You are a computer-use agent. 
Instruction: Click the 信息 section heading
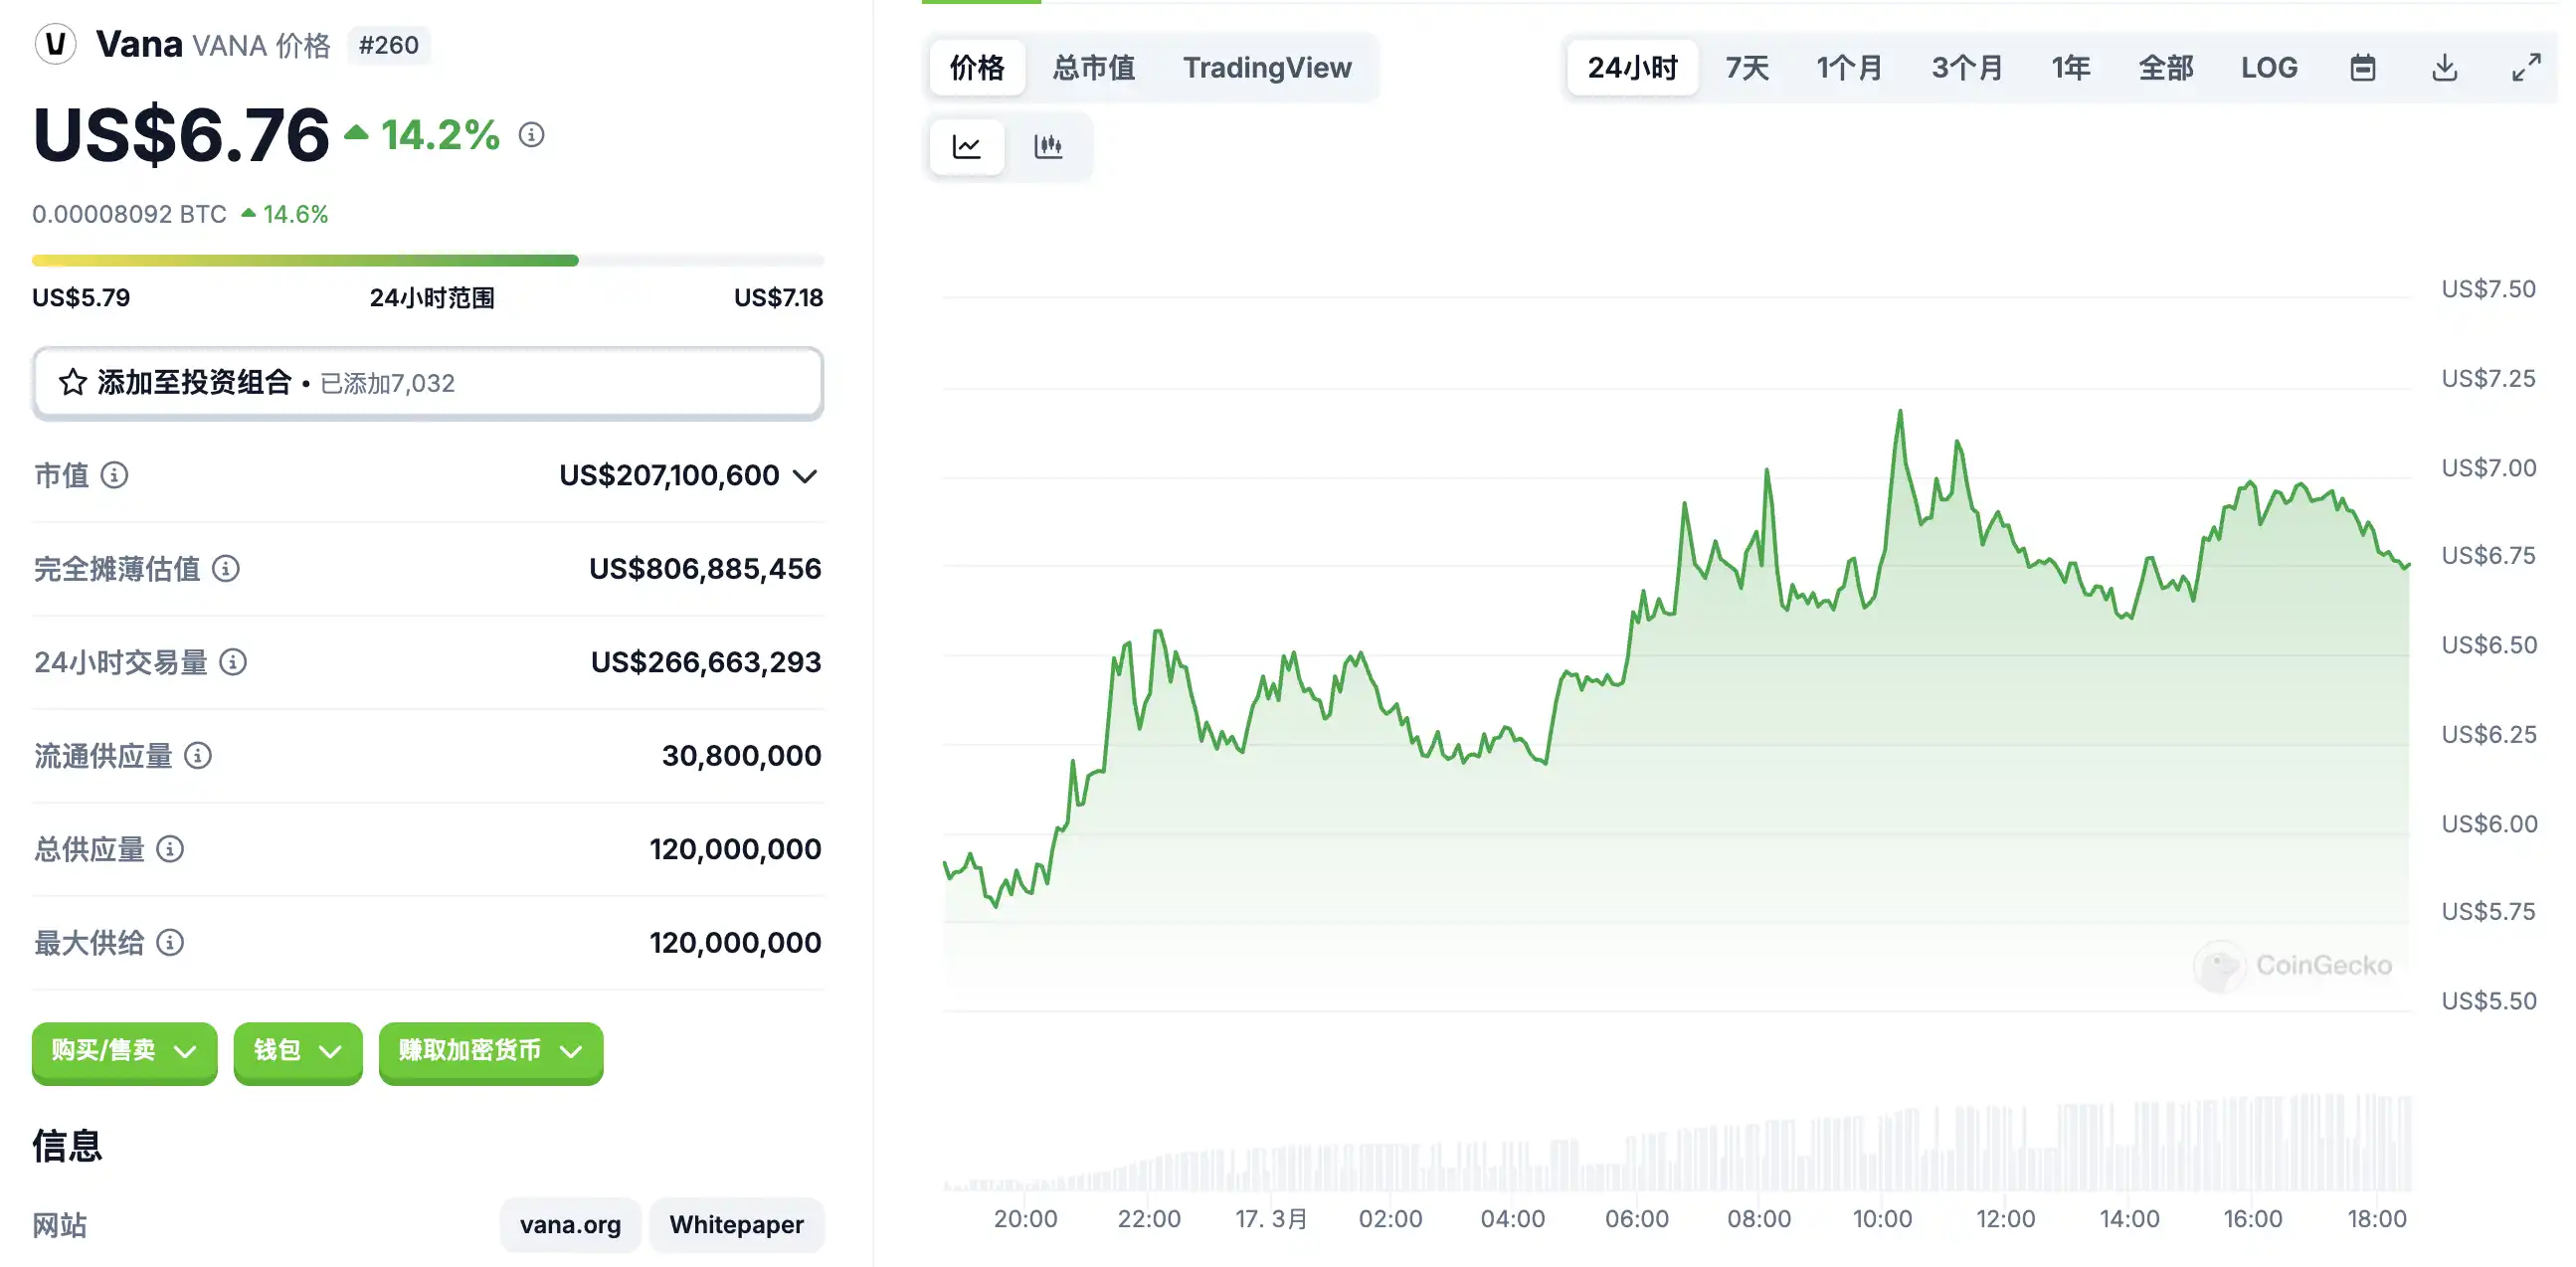click(67, 1146)
